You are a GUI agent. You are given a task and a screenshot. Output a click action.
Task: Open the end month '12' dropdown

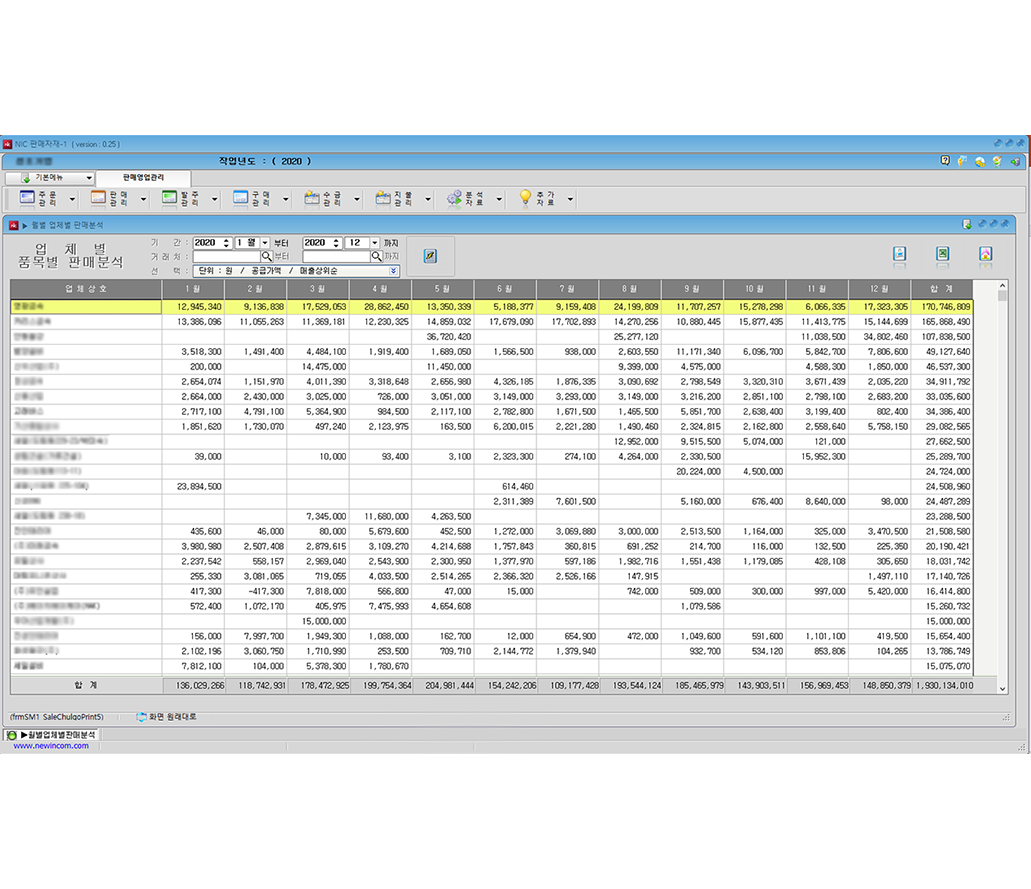coord(375,243)
